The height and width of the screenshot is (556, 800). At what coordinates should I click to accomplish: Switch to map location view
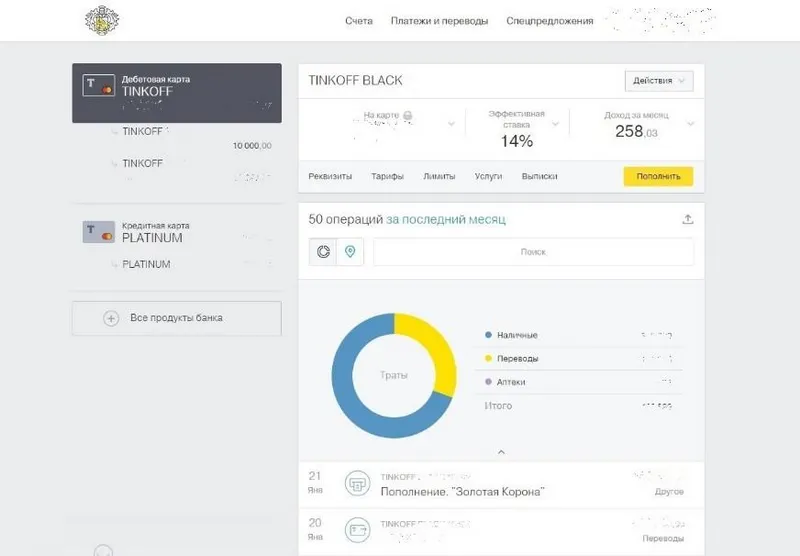[350, 252]
